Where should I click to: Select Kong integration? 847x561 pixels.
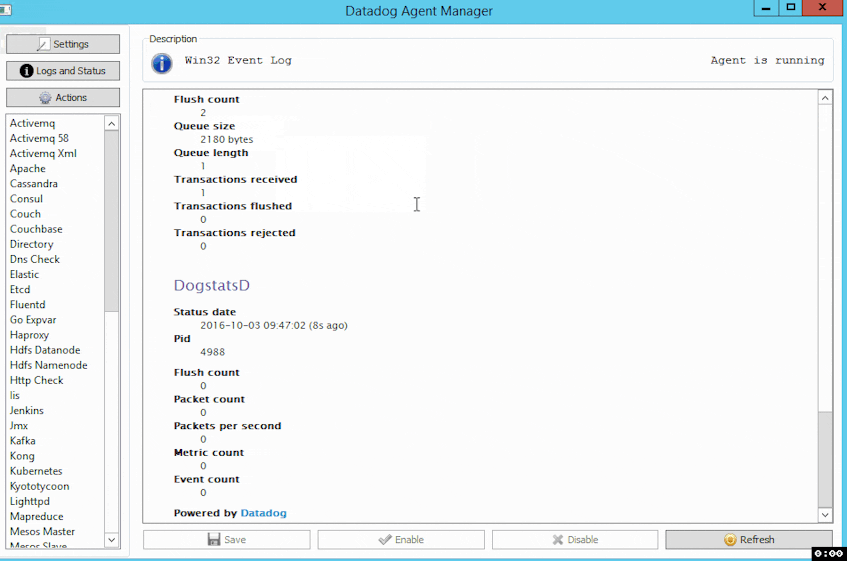tap(22, 456)
